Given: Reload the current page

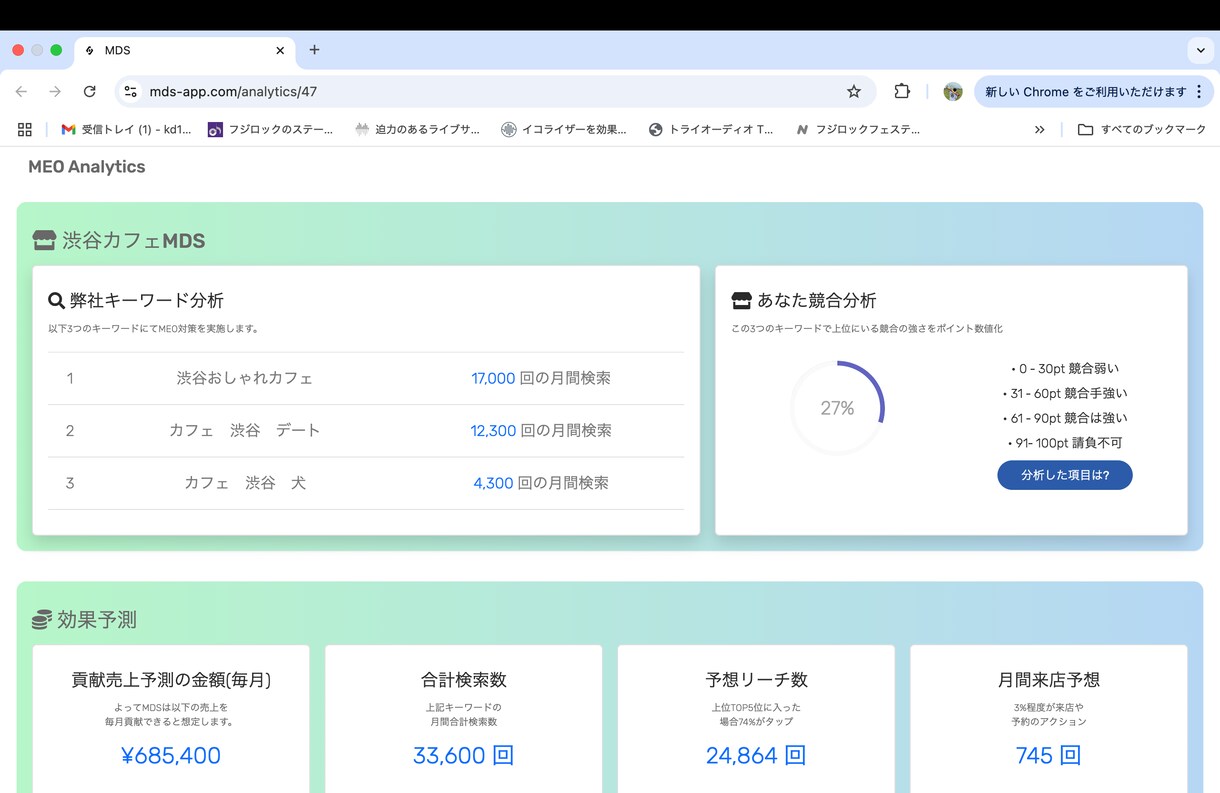Looking at the screenshot, I should click(89, 91).
